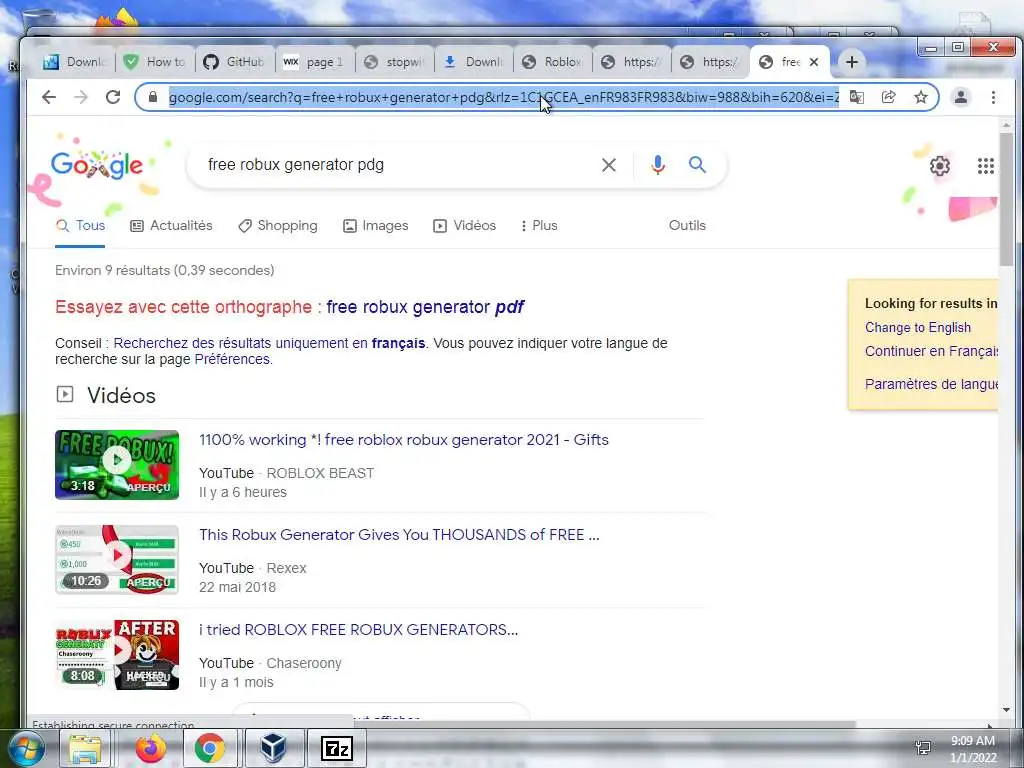
Task: Click the scrollbar down arrow
Action: (x=1006, y=710)
